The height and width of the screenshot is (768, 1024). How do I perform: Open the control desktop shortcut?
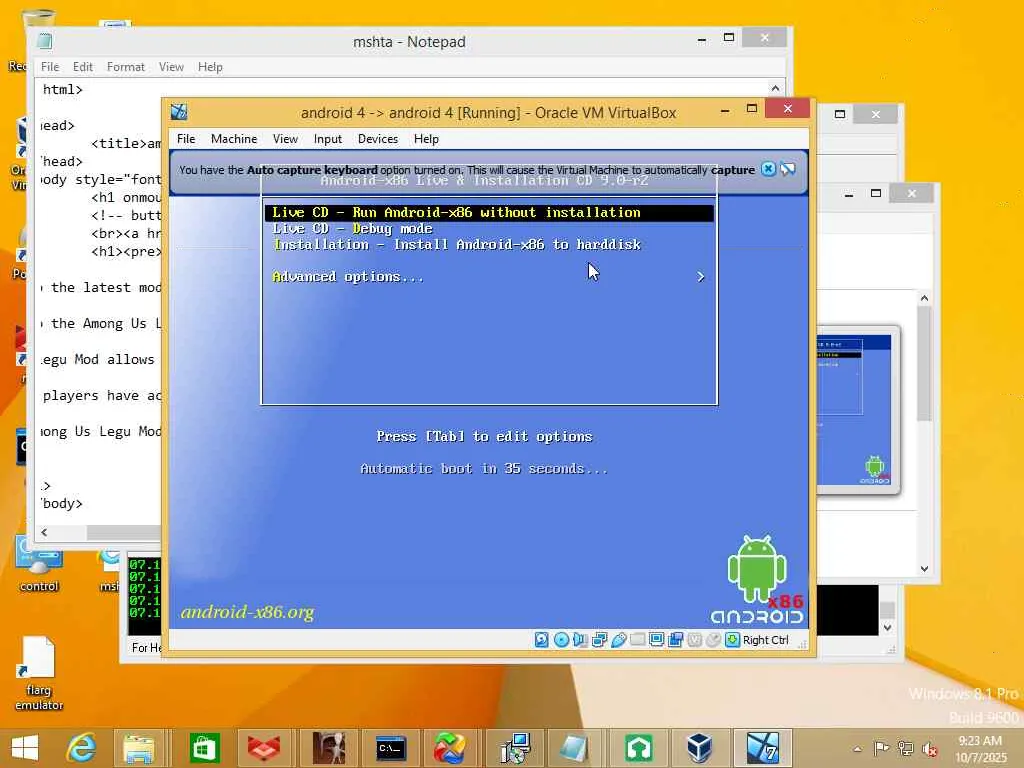[39, 564]
